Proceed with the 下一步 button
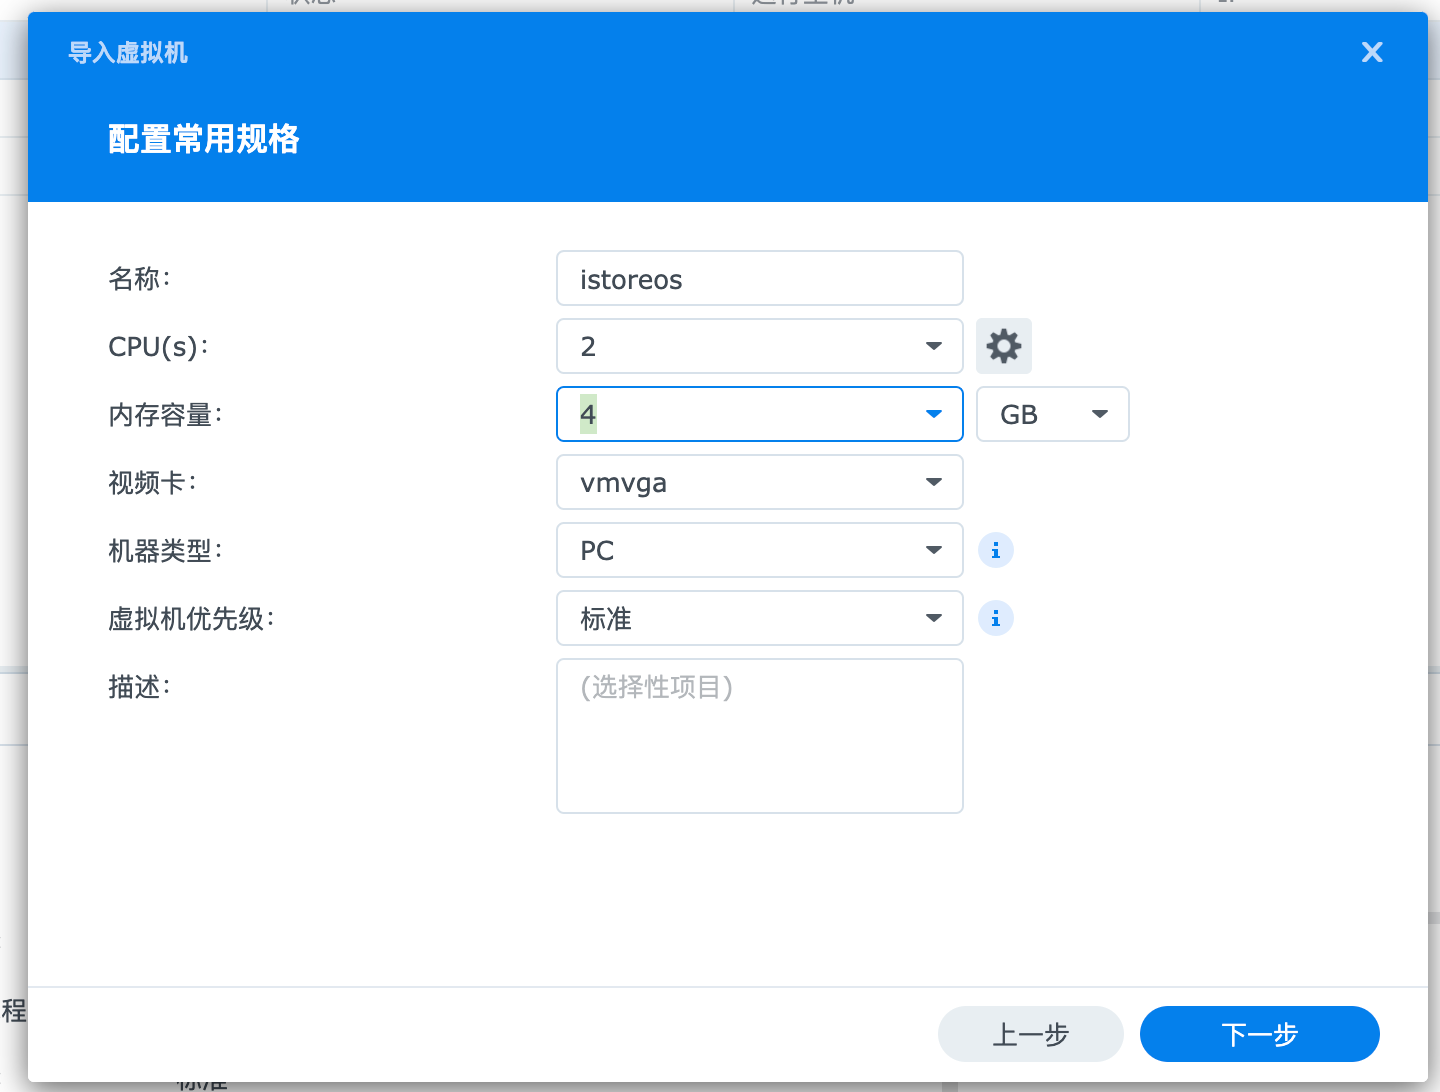 click(1259, 1034)
